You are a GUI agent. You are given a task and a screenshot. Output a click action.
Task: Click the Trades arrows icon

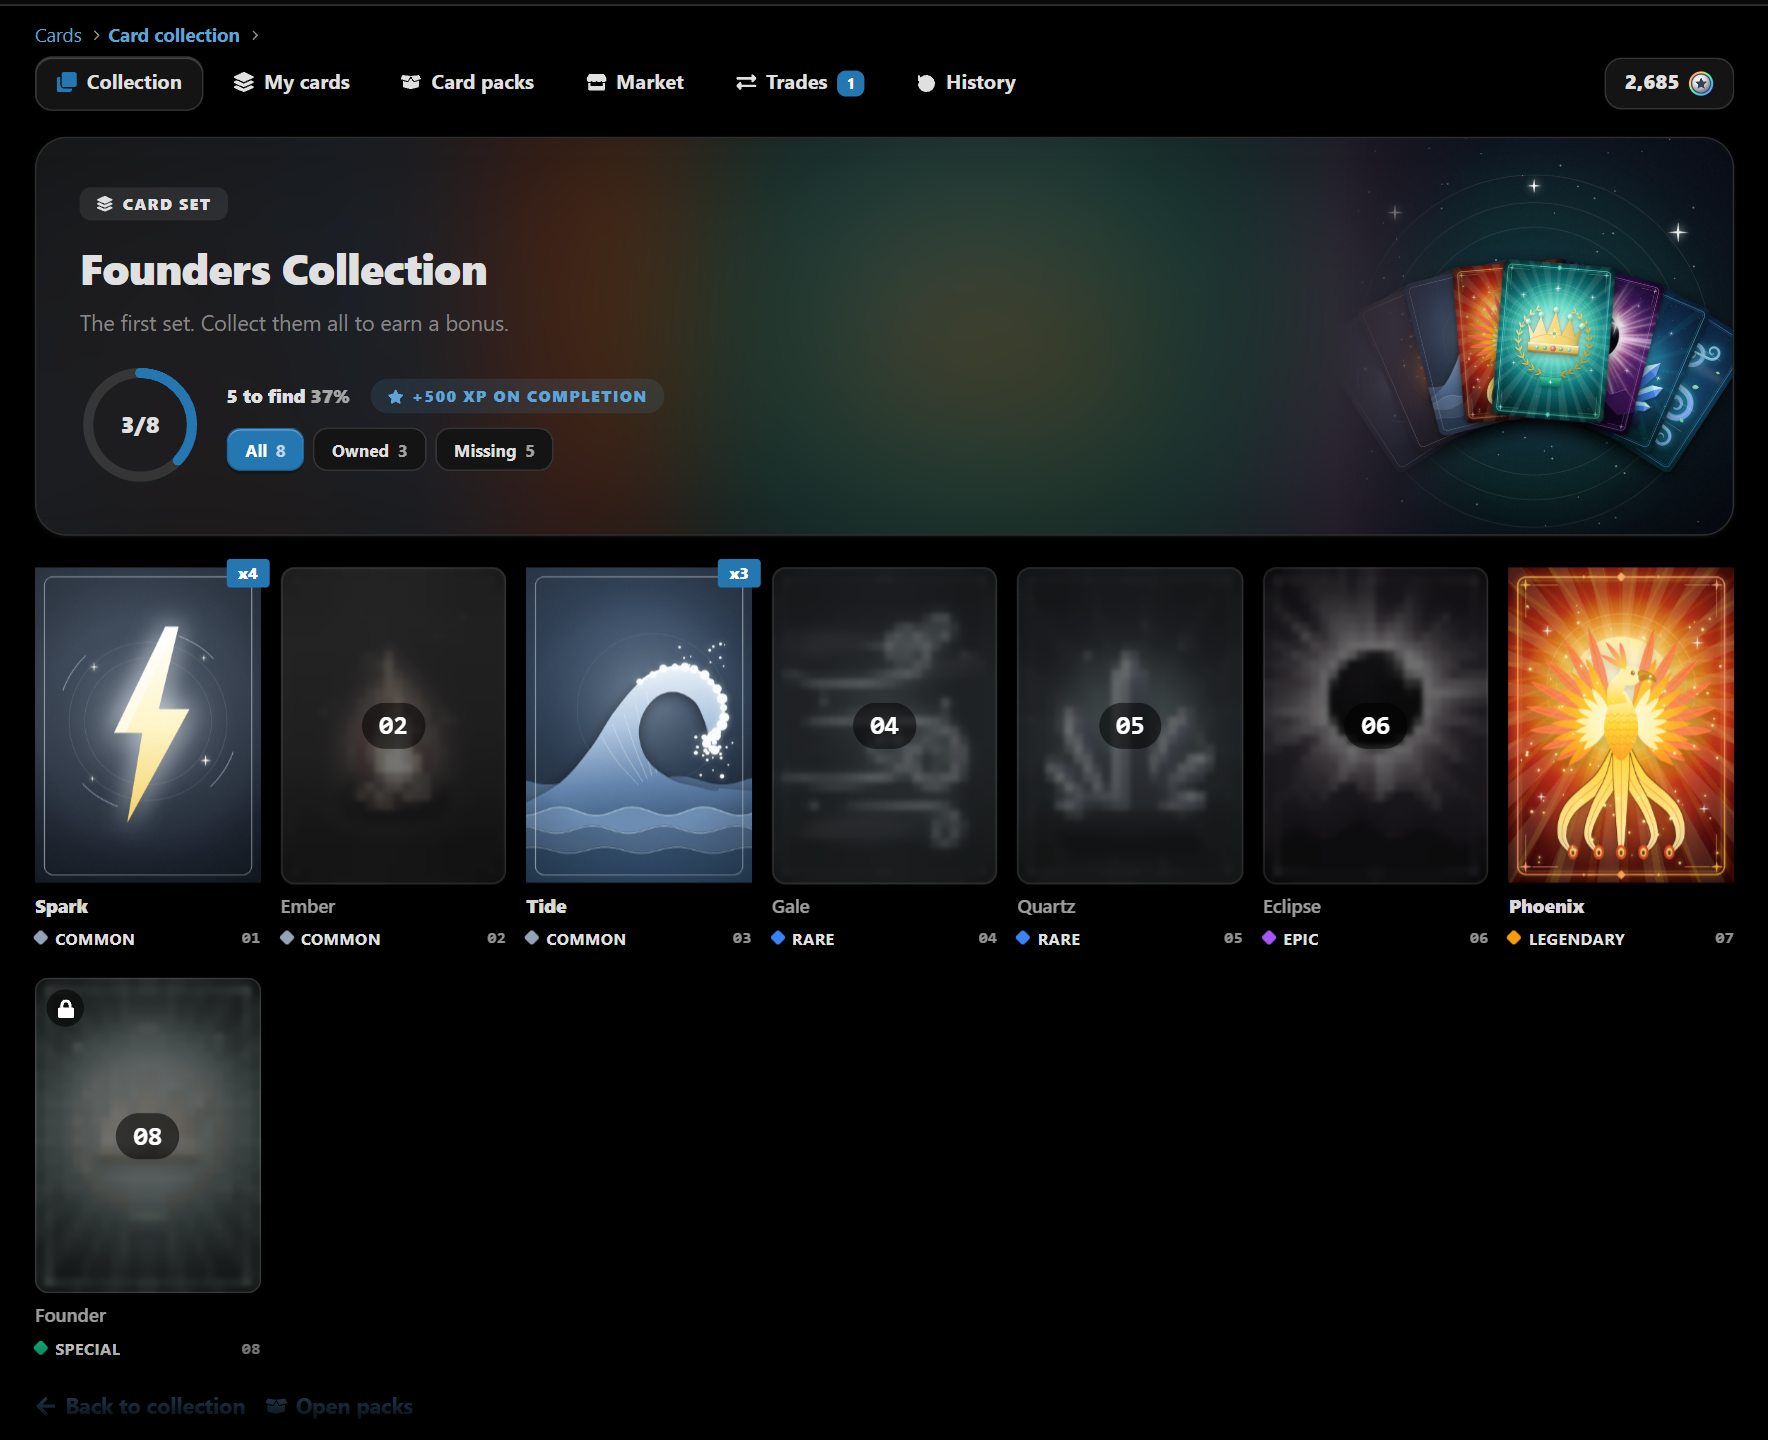click(x=746, y=83)
